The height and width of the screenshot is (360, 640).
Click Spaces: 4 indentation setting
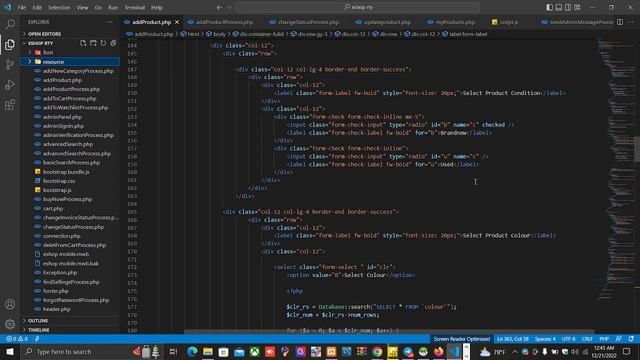point(545,339)
